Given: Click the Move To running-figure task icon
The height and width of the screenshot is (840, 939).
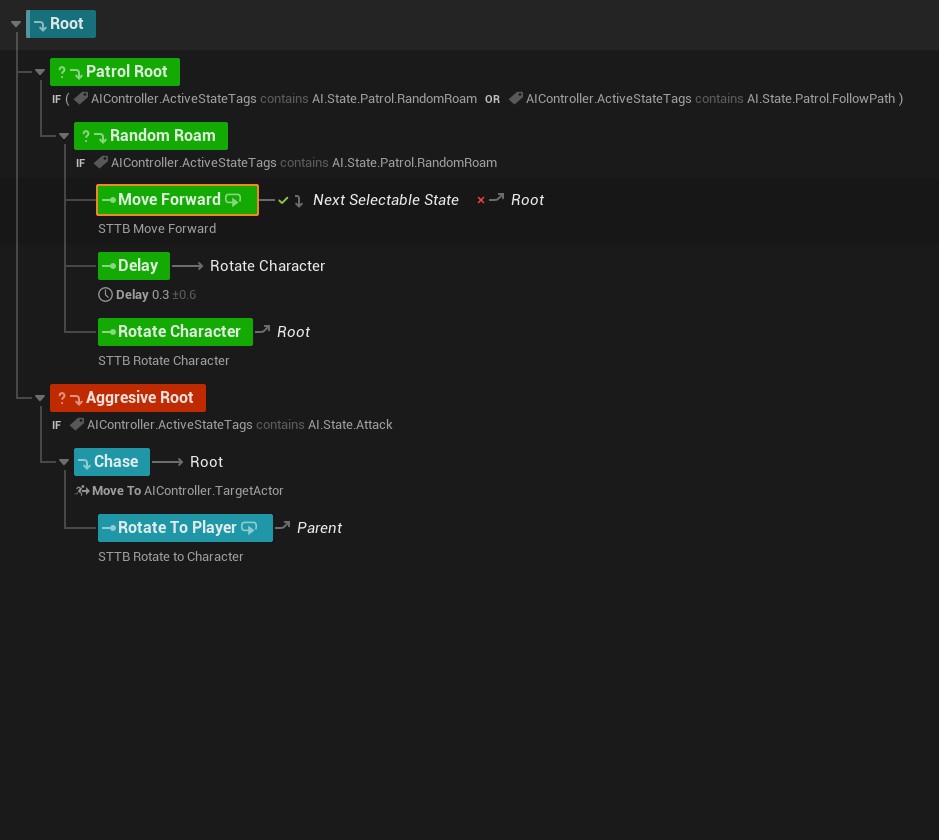Looking at the screenshot, I should pyautogui.click(x=82, y=490).
